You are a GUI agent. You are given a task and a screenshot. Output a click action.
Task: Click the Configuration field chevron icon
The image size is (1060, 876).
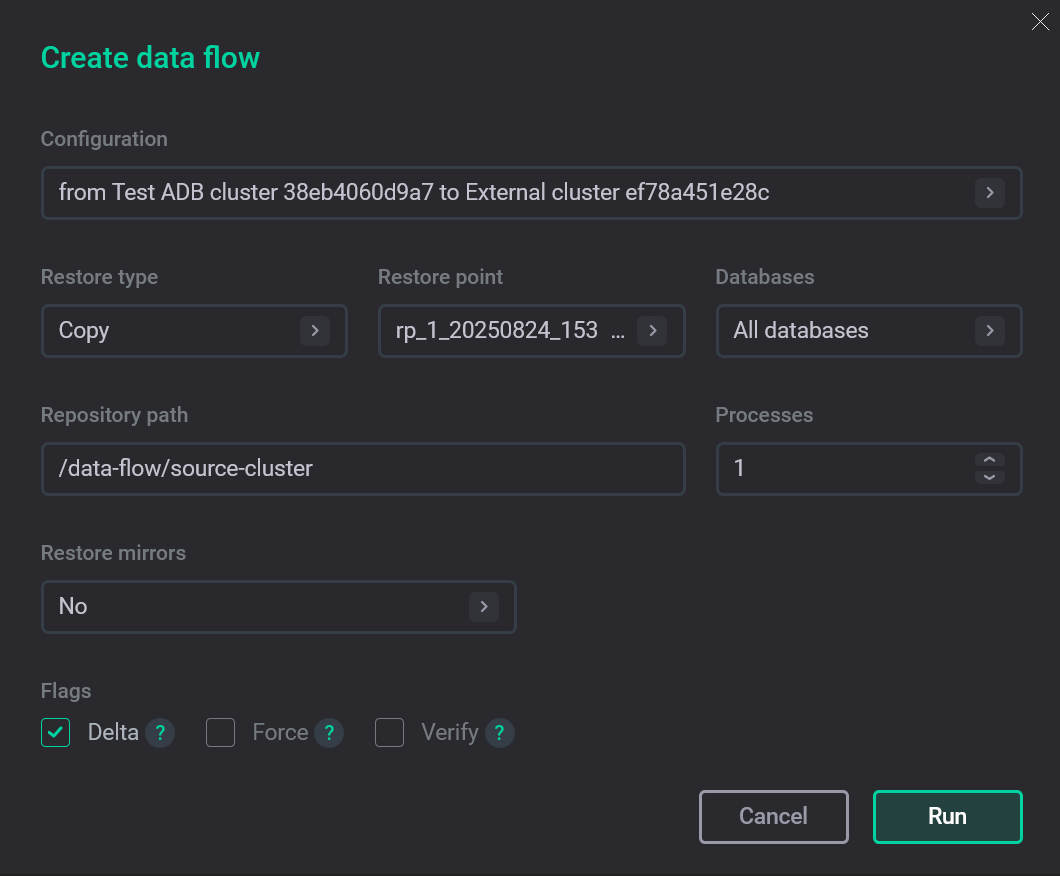pyautogui.click(x=989, y=192)
